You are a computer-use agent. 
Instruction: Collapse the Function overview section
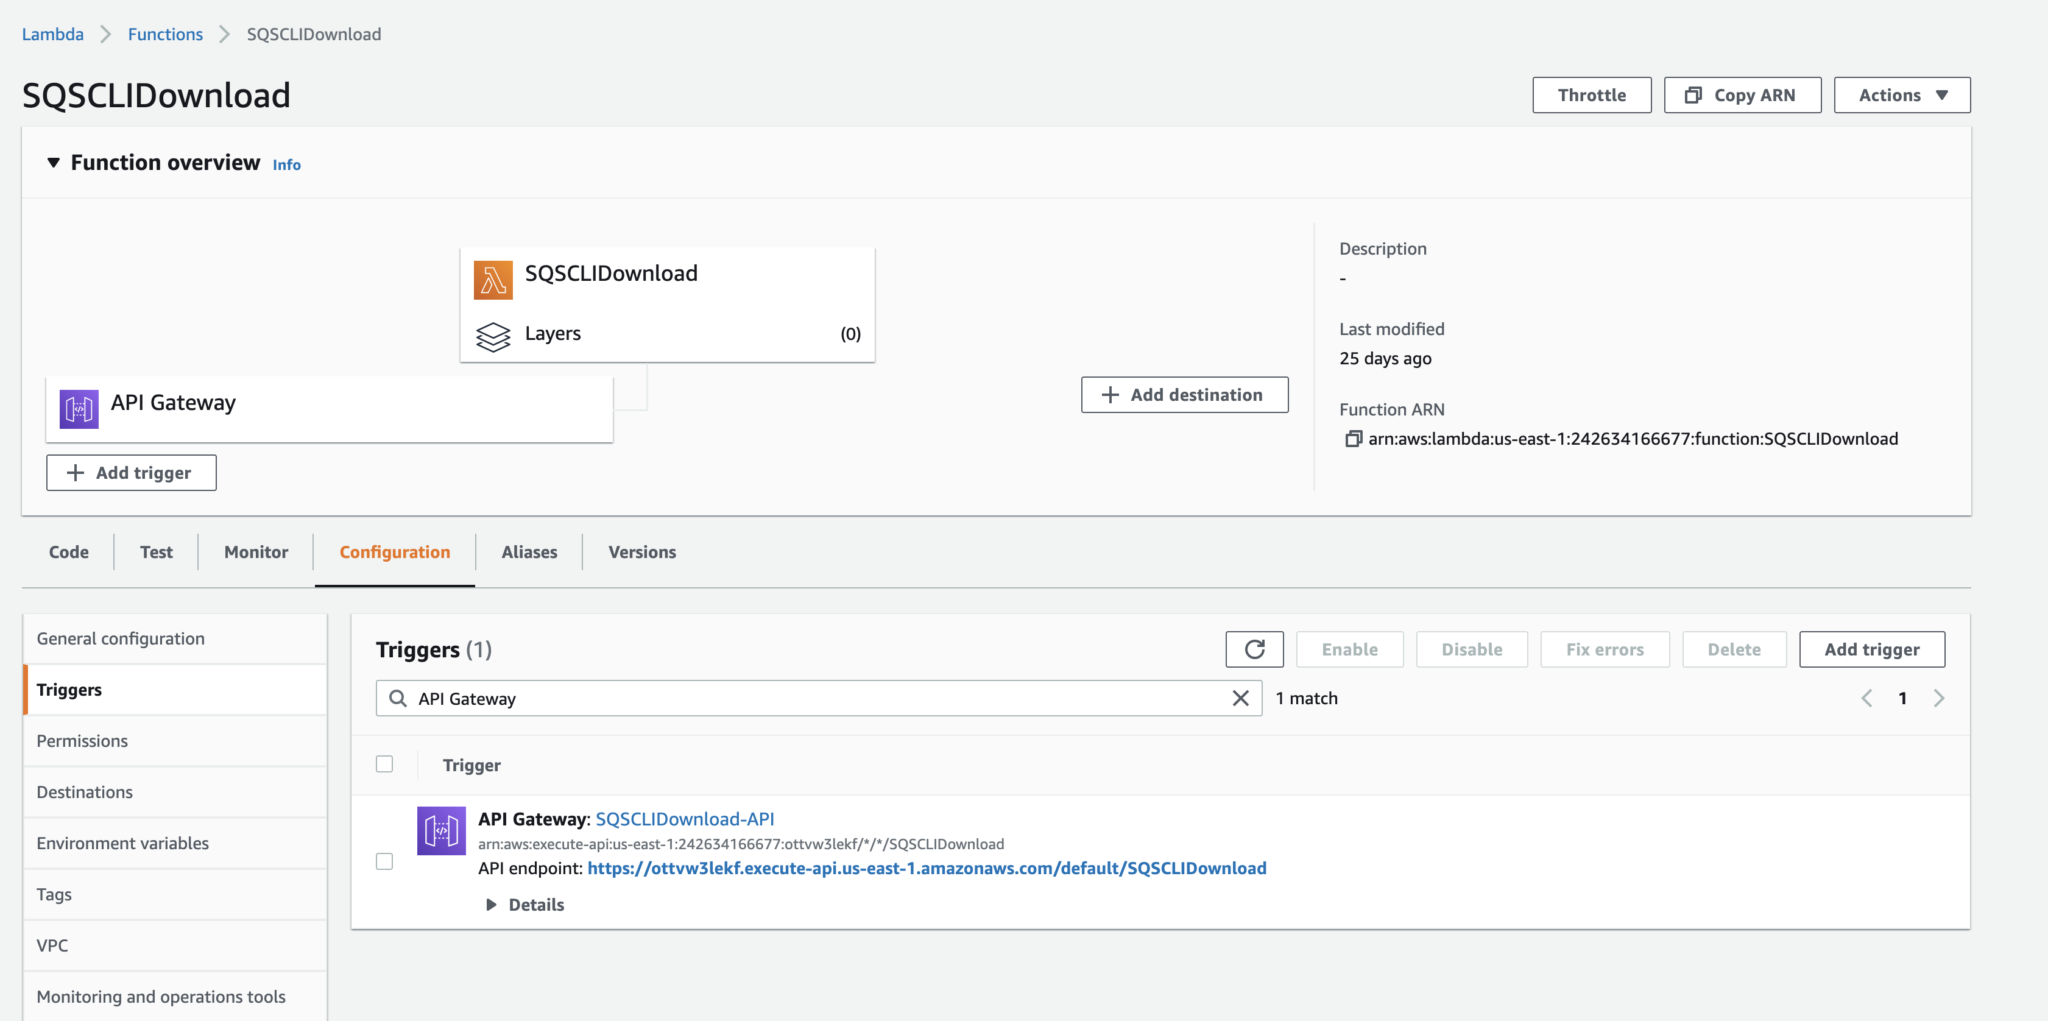(54, 162)
